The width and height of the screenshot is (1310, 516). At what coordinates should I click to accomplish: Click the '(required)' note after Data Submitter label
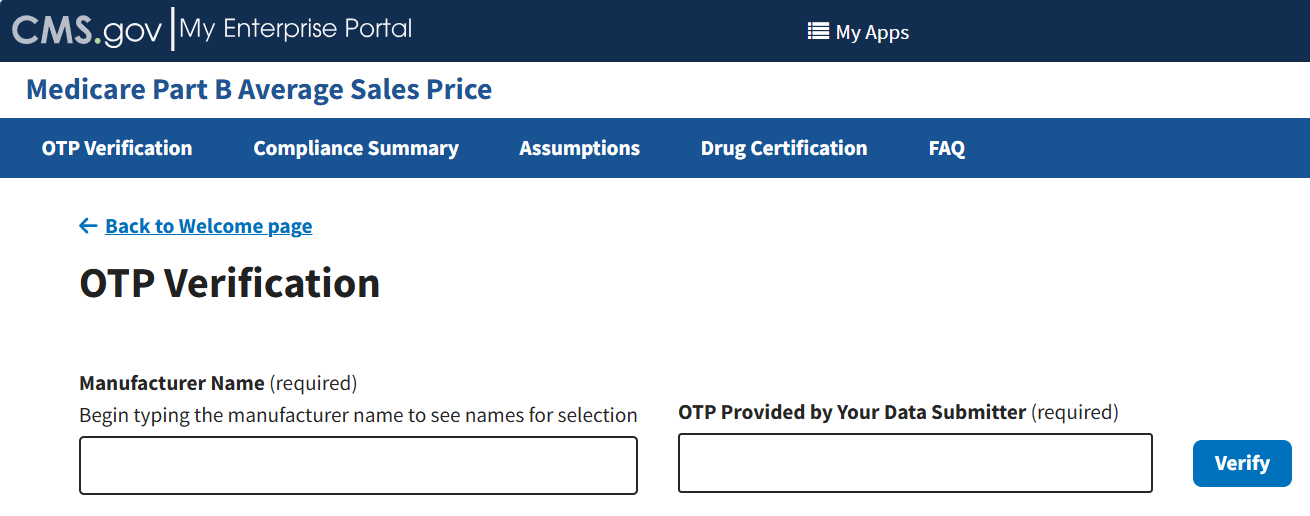pyautogui.click(x=1075, y=412)
